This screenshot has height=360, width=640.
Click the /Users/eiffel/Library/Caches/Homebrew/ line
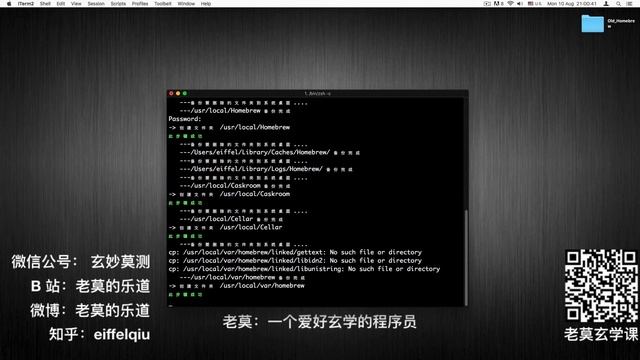click(x=270, y=152)
